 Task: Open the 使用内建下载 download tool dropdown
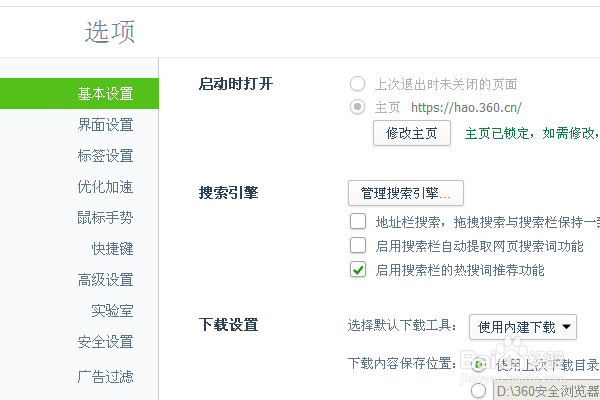point(523,327)
